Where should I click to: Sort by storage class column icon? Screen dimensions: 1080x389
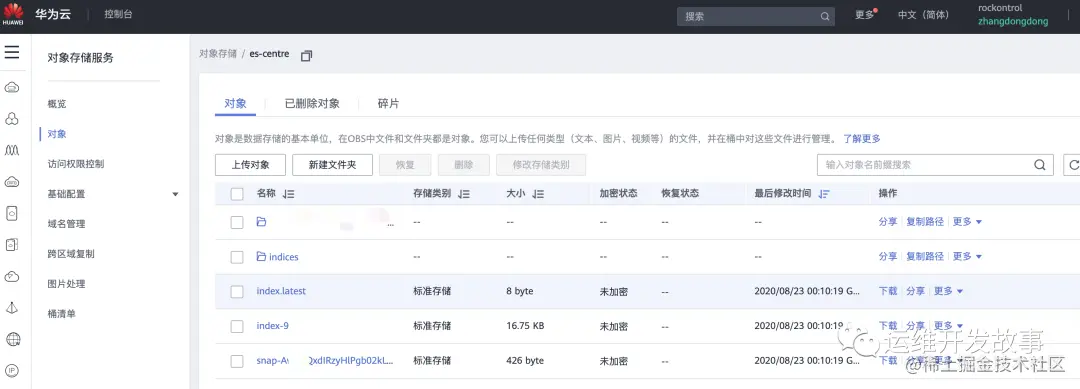464,194
